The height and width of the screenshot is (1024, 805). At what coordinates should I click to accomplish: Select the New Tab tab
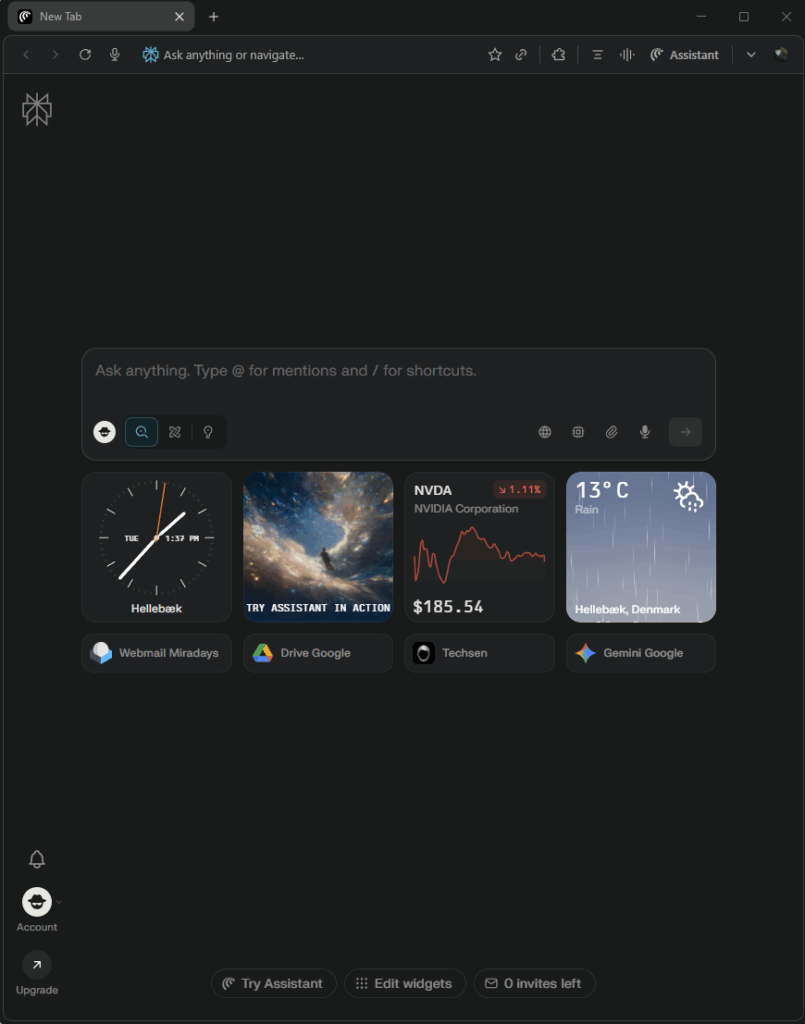click(x=101, y=16)
